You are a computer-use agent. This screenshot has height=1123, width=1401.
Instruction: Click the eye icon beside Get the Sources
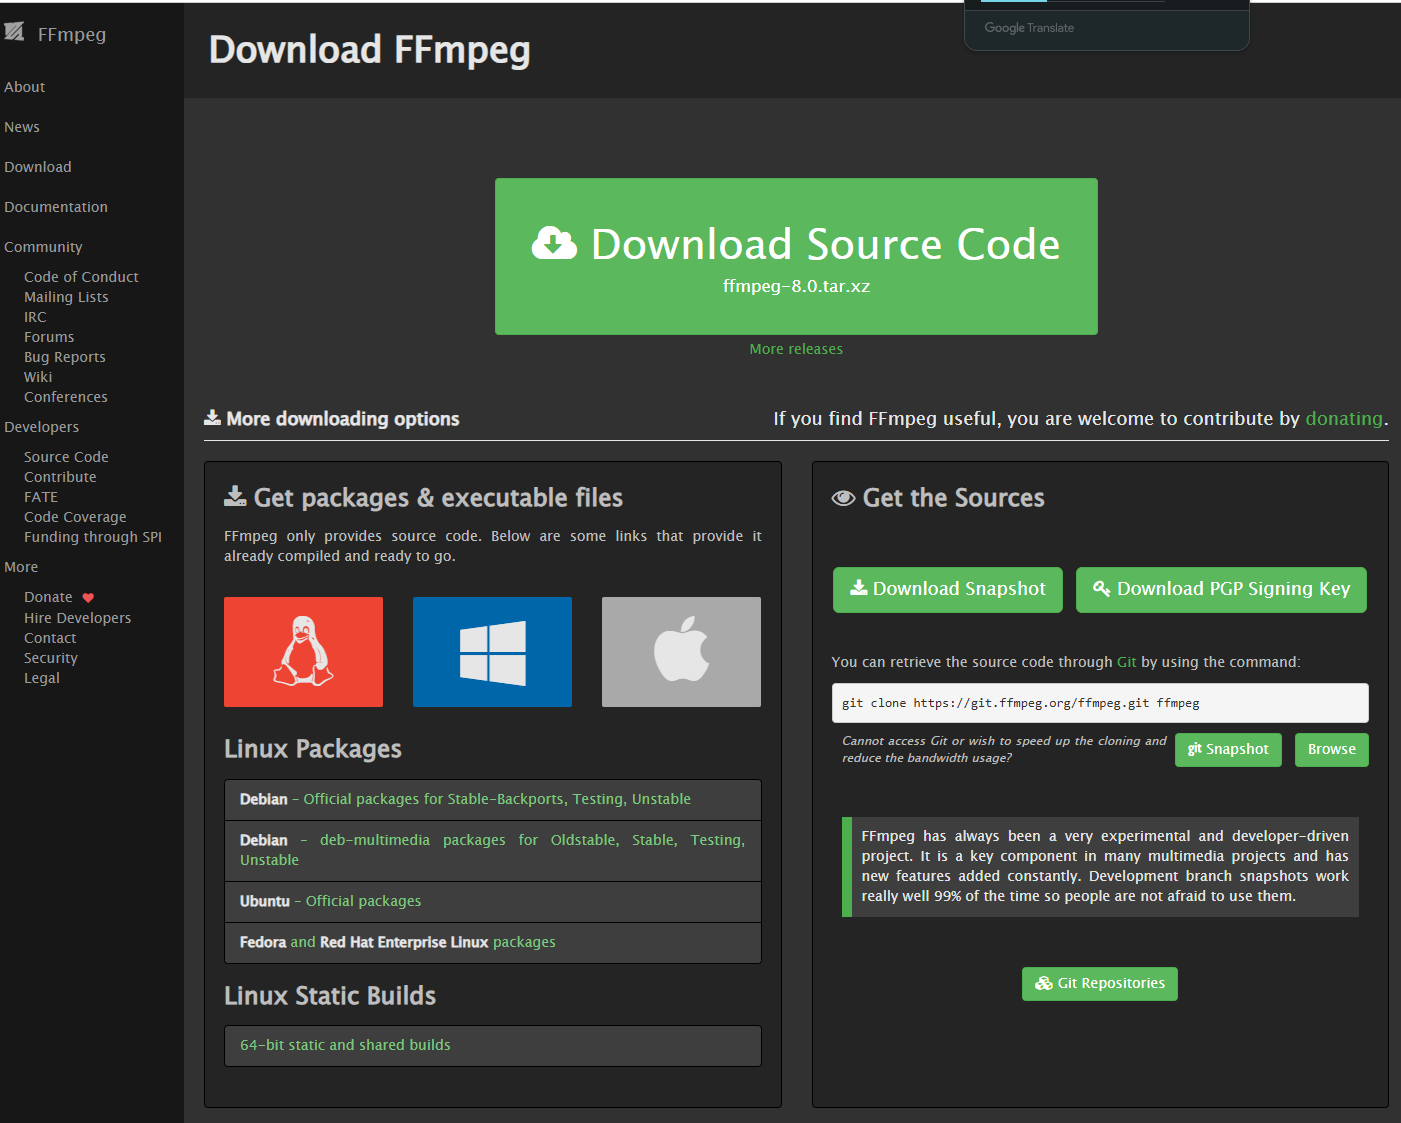click(843, 498)
